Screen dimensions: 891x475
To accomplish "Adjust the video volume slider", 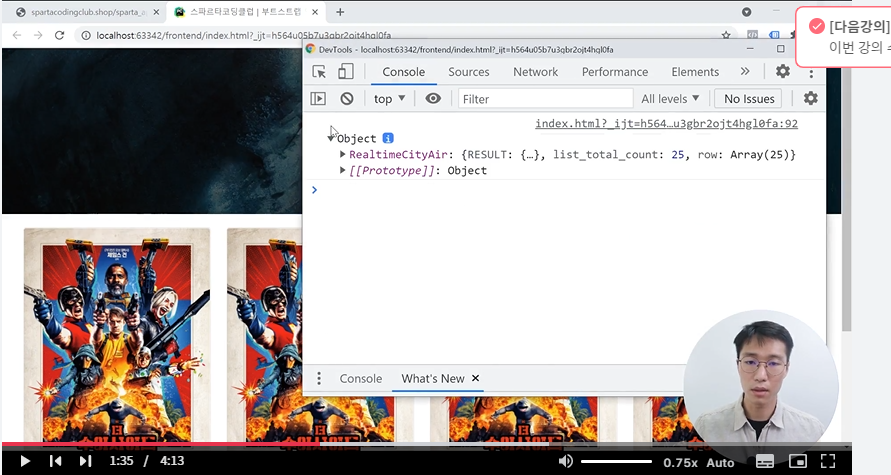I will pos(615,461).
